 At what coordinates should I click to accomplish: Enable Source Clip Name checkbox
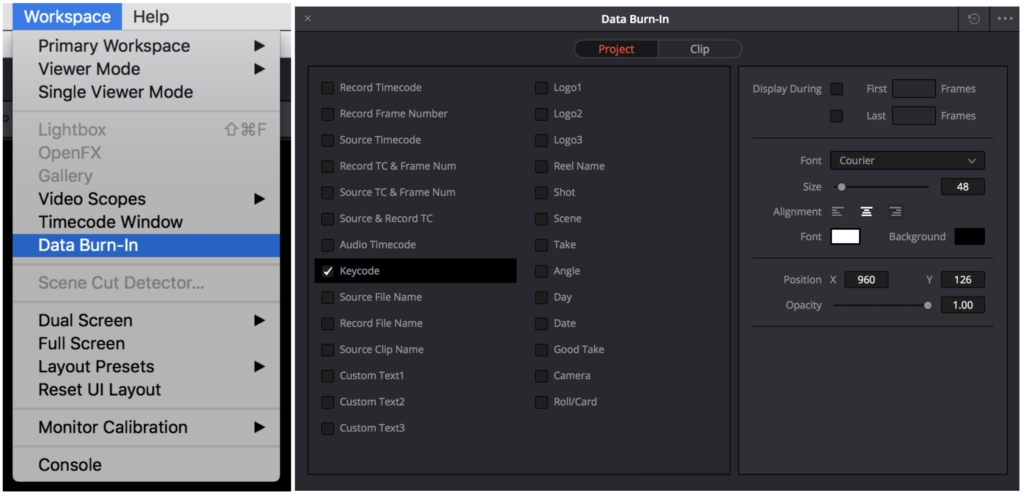click(x=327, y=350)
